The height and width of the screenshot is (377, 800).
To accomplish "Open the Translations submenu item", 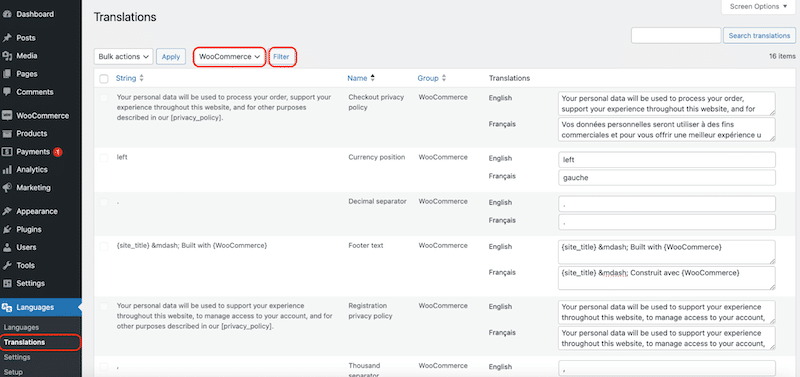I will click(x=24, y=342).
